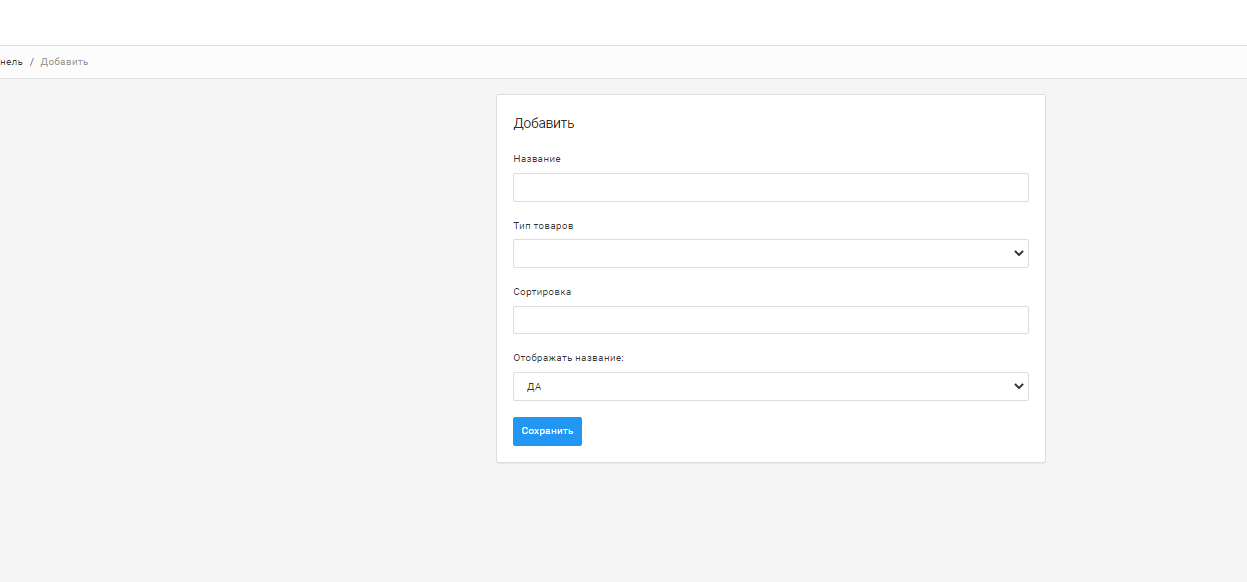Click the Отображать название label

[568, 358]
